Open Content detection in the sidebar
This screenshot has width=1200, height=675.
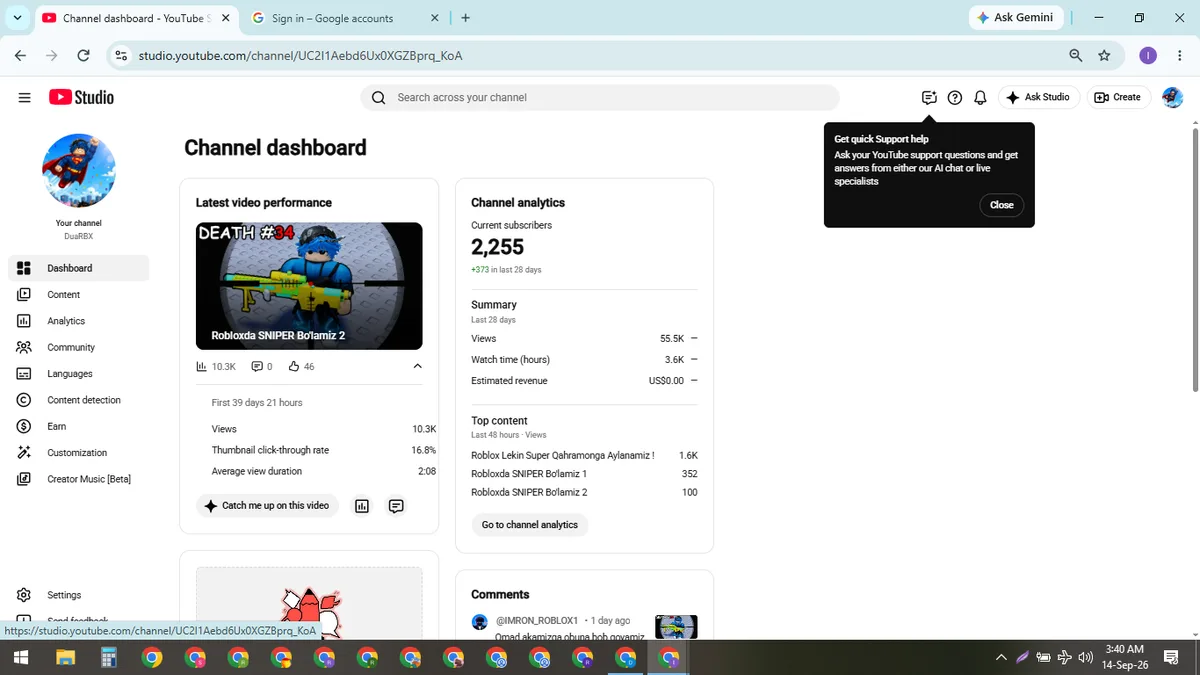point(79,400)
